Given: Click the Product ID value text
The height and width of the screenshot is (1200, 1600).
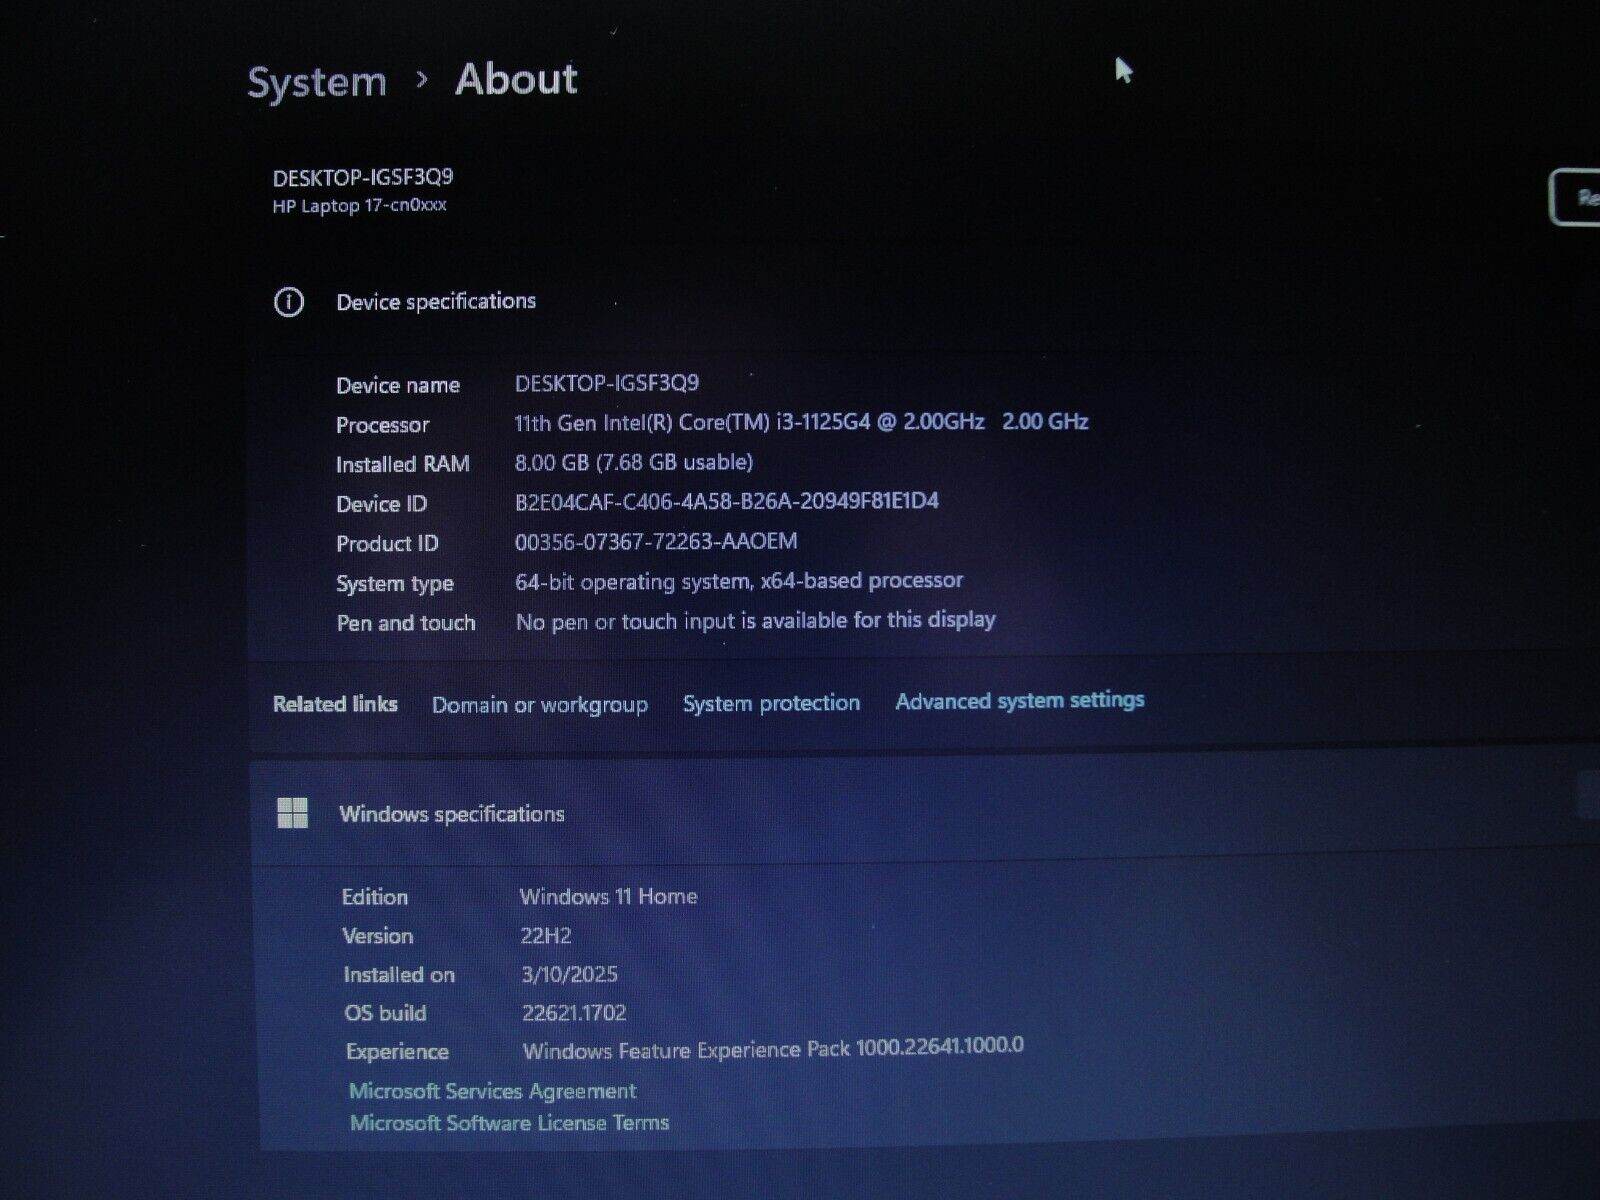Looking at the screenshot, I should point(656,542).
